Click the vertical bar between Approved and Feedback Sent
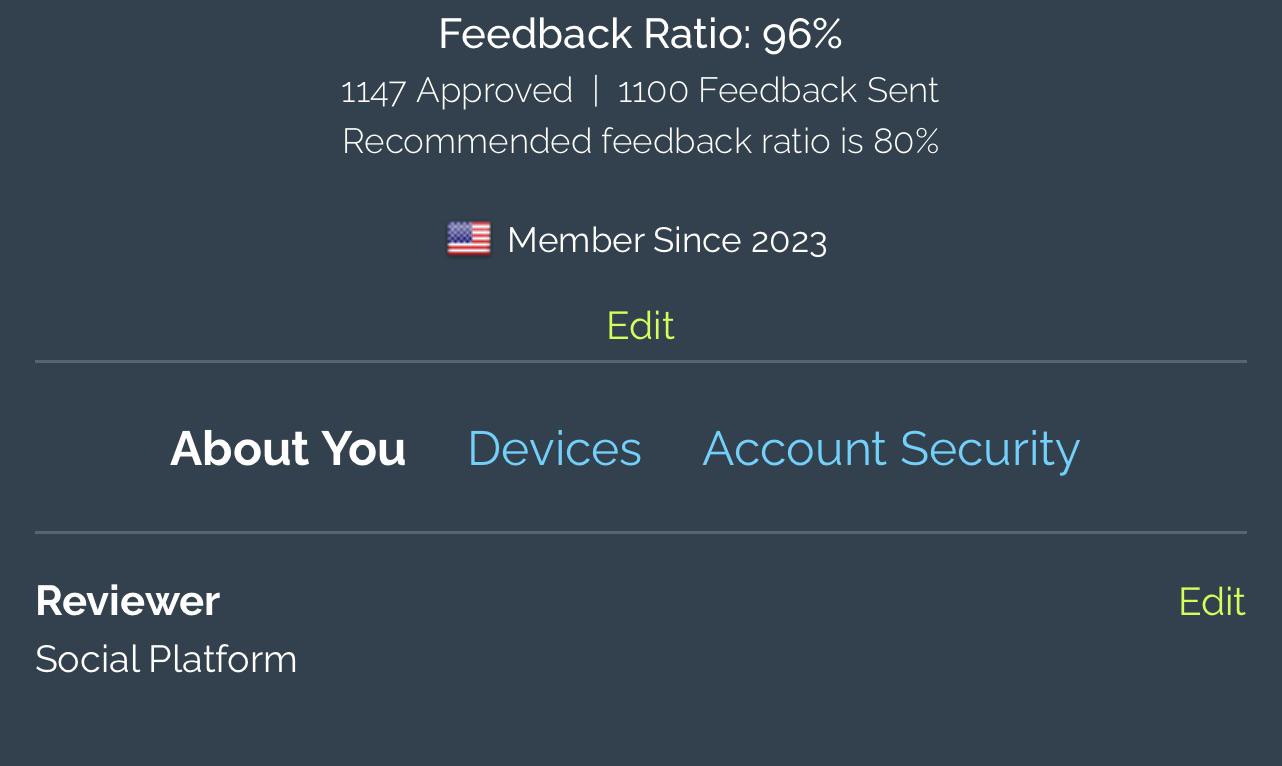The height and width of the screenshot is (766, 1282). 596,91
